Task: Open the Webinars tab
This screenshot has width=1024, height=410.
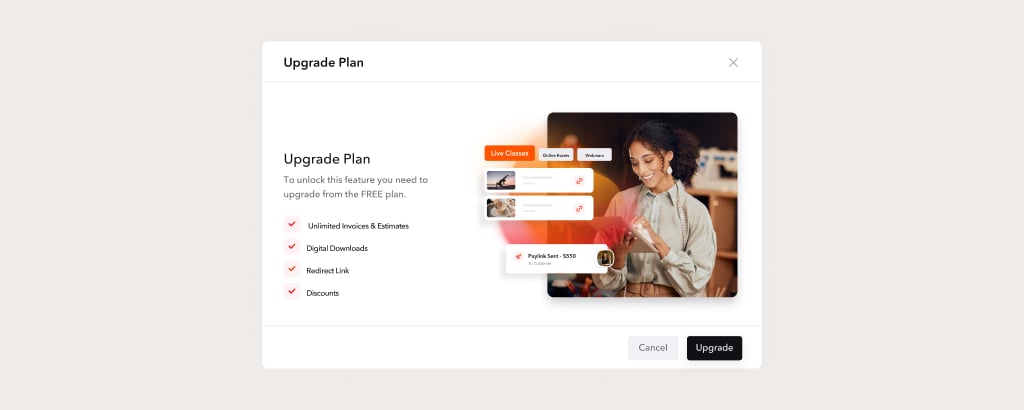Action: [x=594, y=155]
